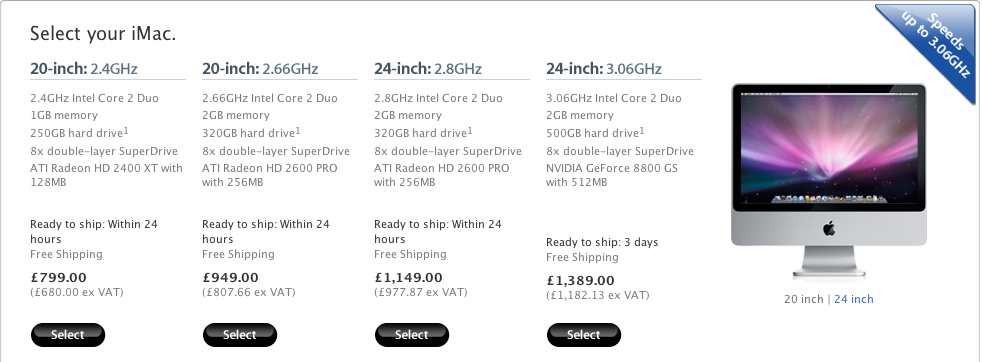Click the Select your iMac title
The image size is (982, 362).
[103, 33]
